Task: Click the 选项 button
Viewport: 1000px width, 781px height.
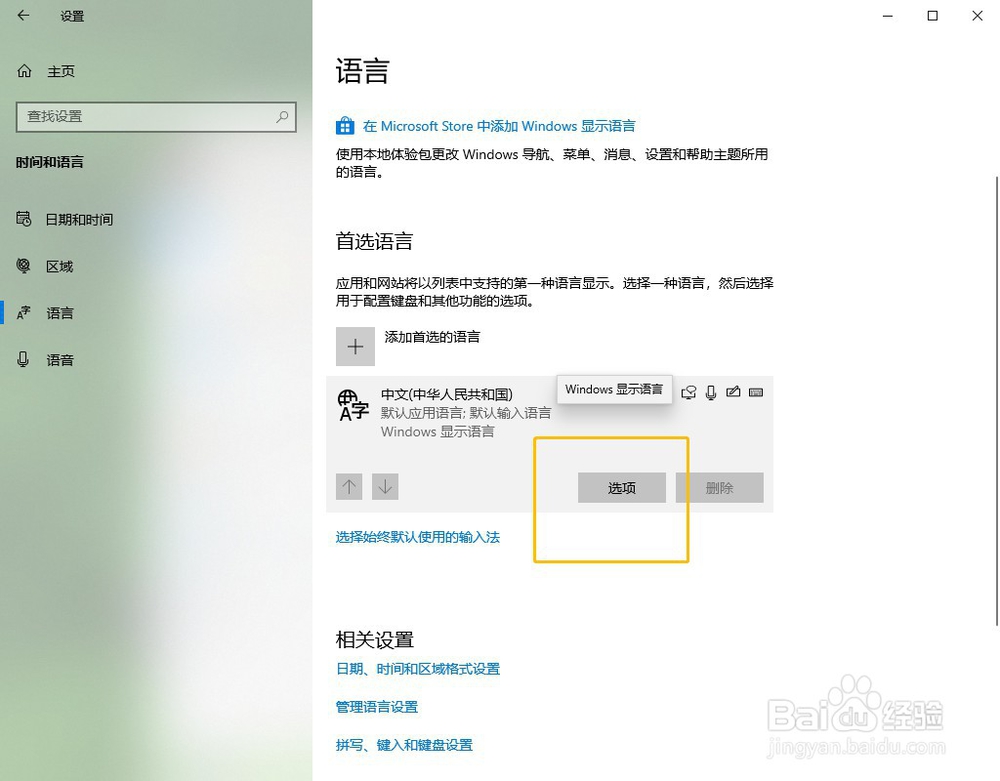Action: coord(622,488)
